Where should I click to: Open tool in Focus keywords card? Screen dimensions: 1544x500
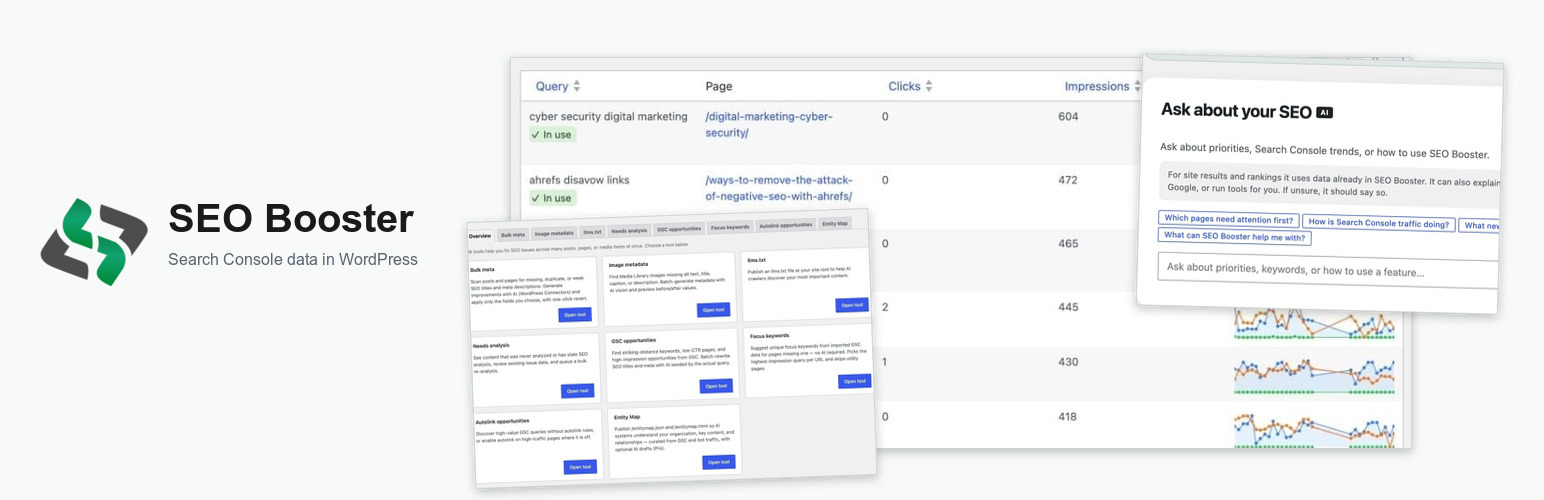point(854,381)
